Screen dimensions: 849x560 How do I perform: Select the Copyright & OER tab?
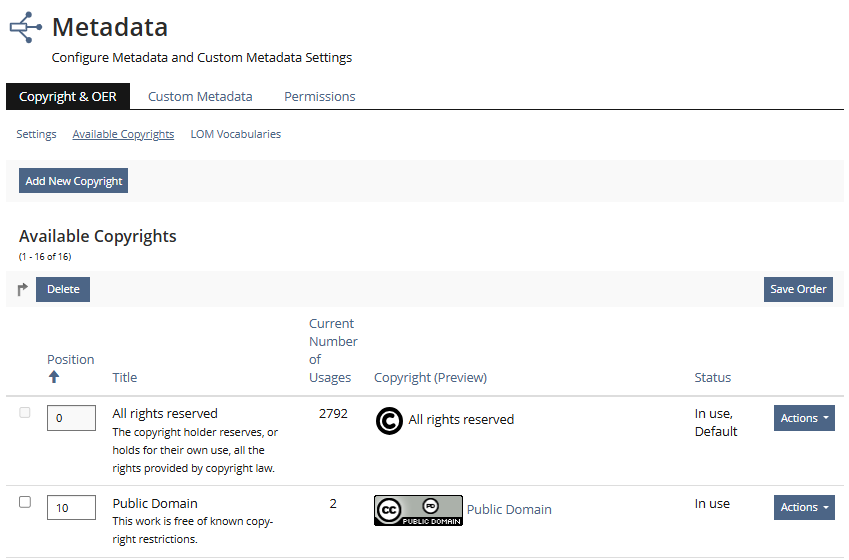tap(68, 97)
